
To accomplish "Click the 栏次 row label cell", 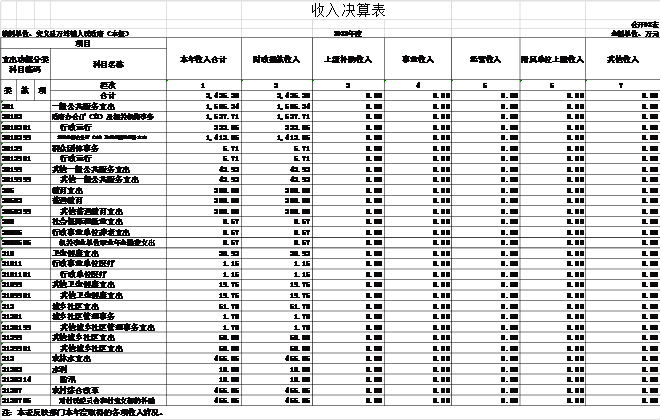I will (x=110, y=86).
